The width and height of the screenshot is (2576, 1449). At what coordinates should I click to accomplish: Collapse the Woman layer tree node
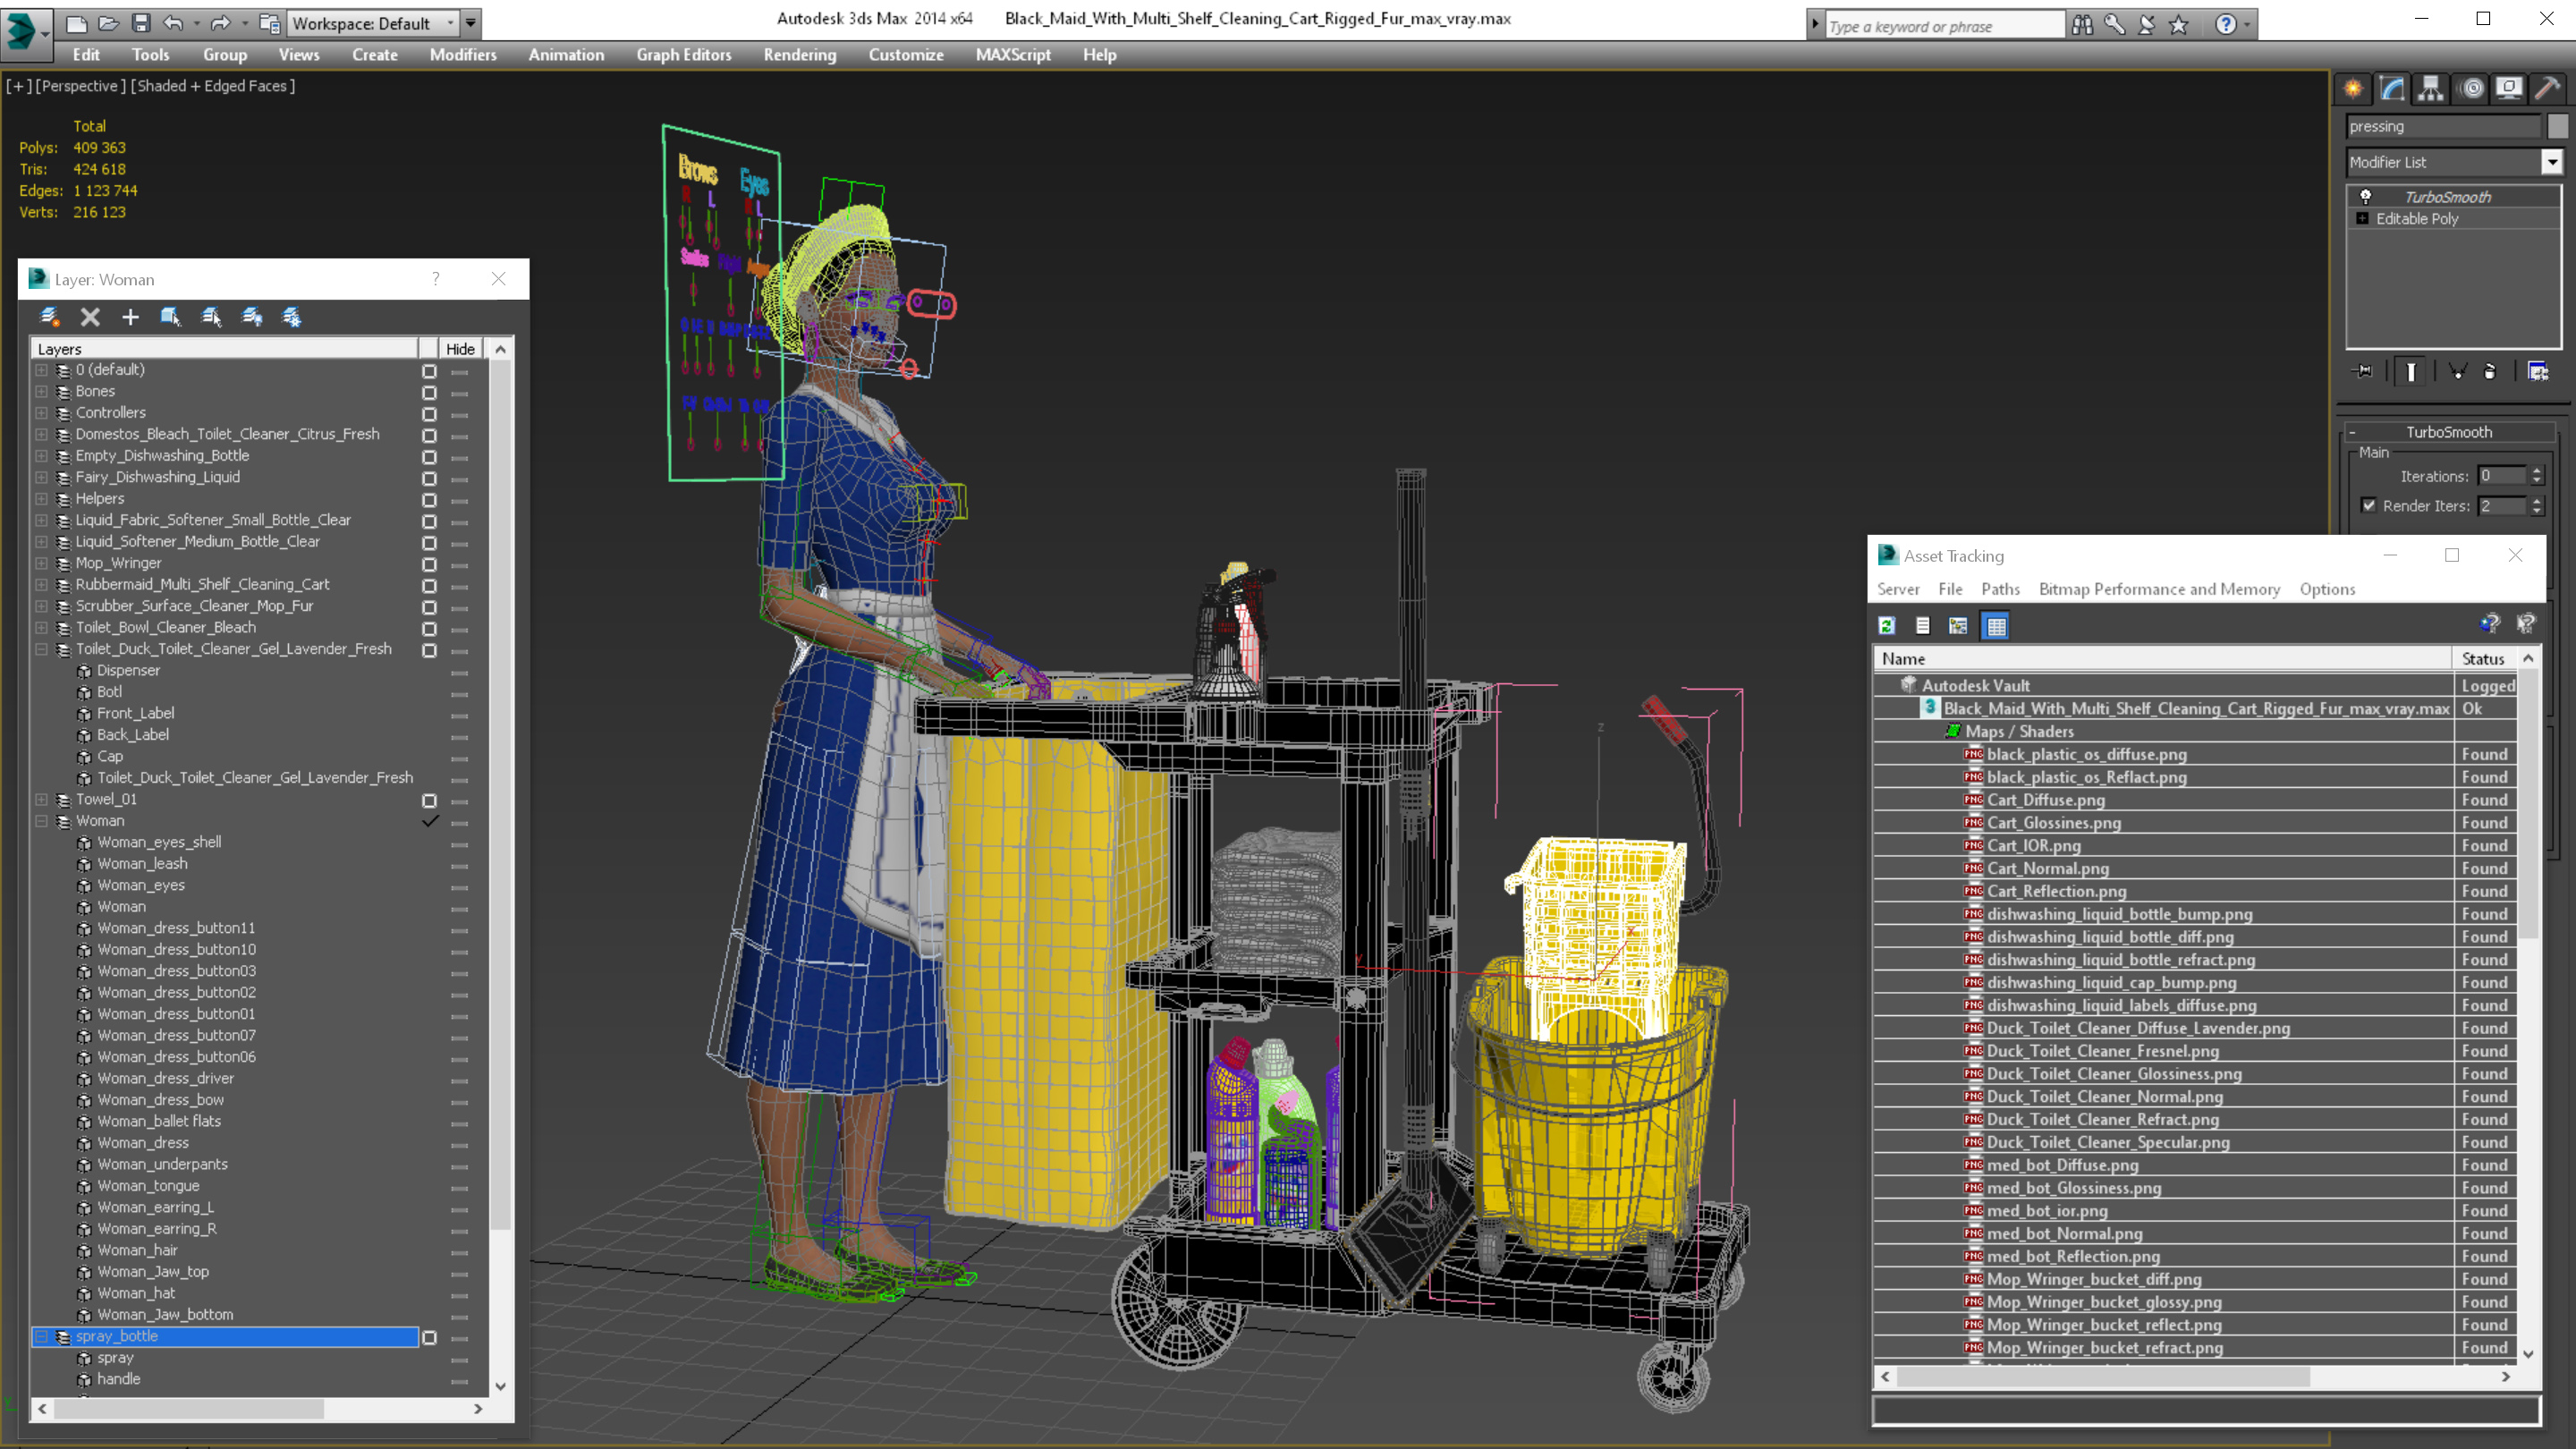pos(42,821)
